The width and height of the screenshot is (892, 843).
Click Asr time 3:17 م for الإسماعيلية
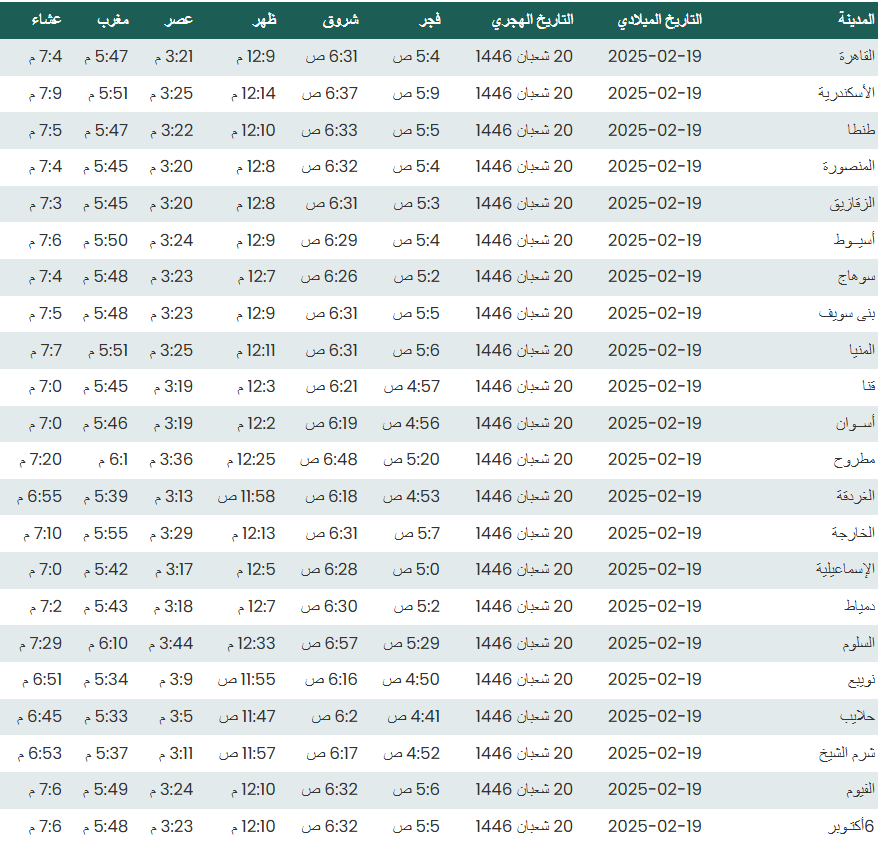174,569
